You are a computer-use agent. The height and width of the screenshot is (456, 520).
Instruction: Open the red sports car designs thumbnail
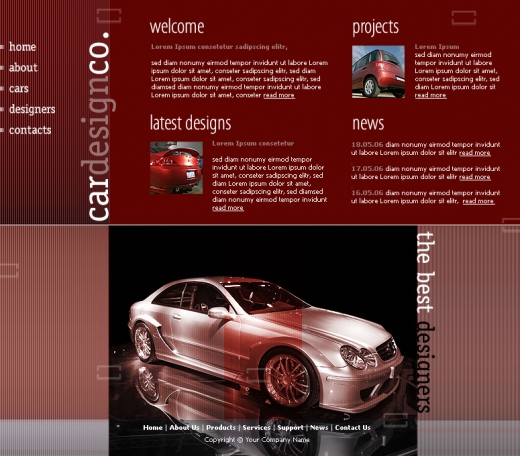pyautogui.click(x=176, y=168)
